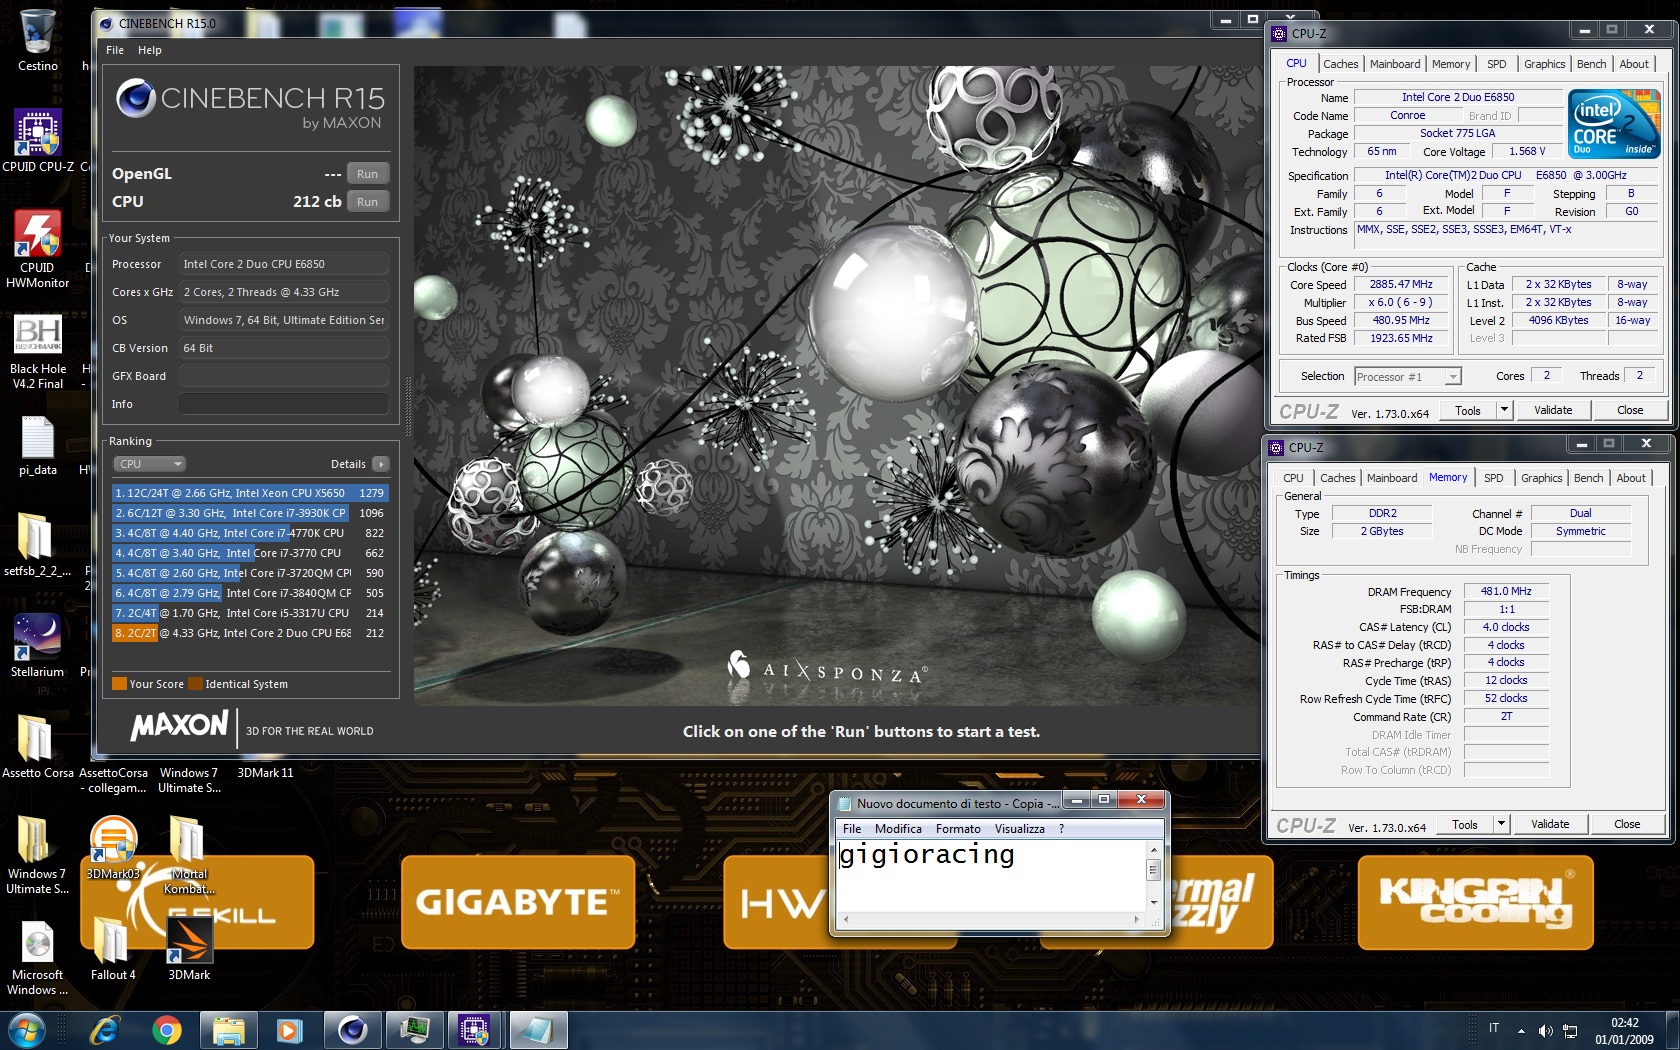The width and height of the screenshot is (1680, 1050).
Task: Click Close in lower CPU-Z window
Action: coord(1627,825)
